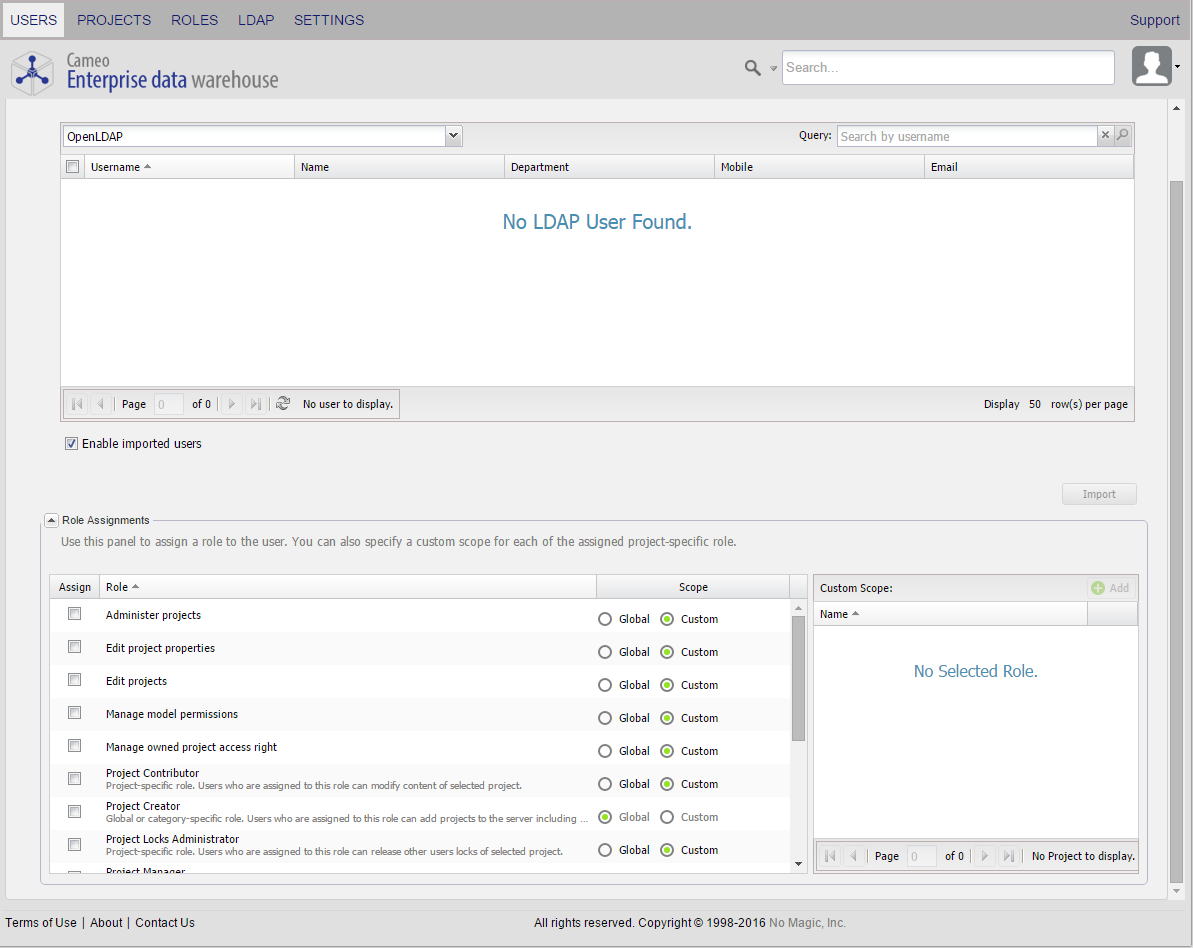Go to last page of Custom Scope list

coord(1009,856)
